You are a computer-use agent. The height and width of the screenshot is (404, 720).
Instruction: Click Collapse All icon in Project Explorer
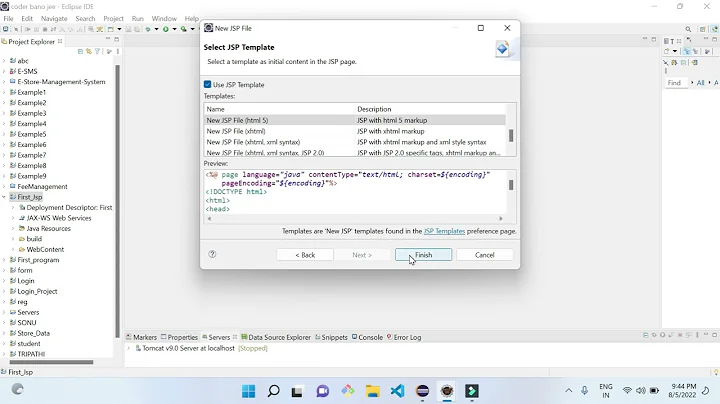point(80,51)
